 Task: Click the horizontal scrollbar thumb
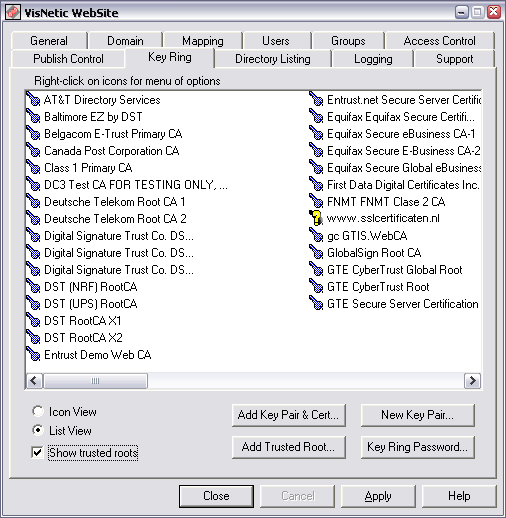coord(95,380)
